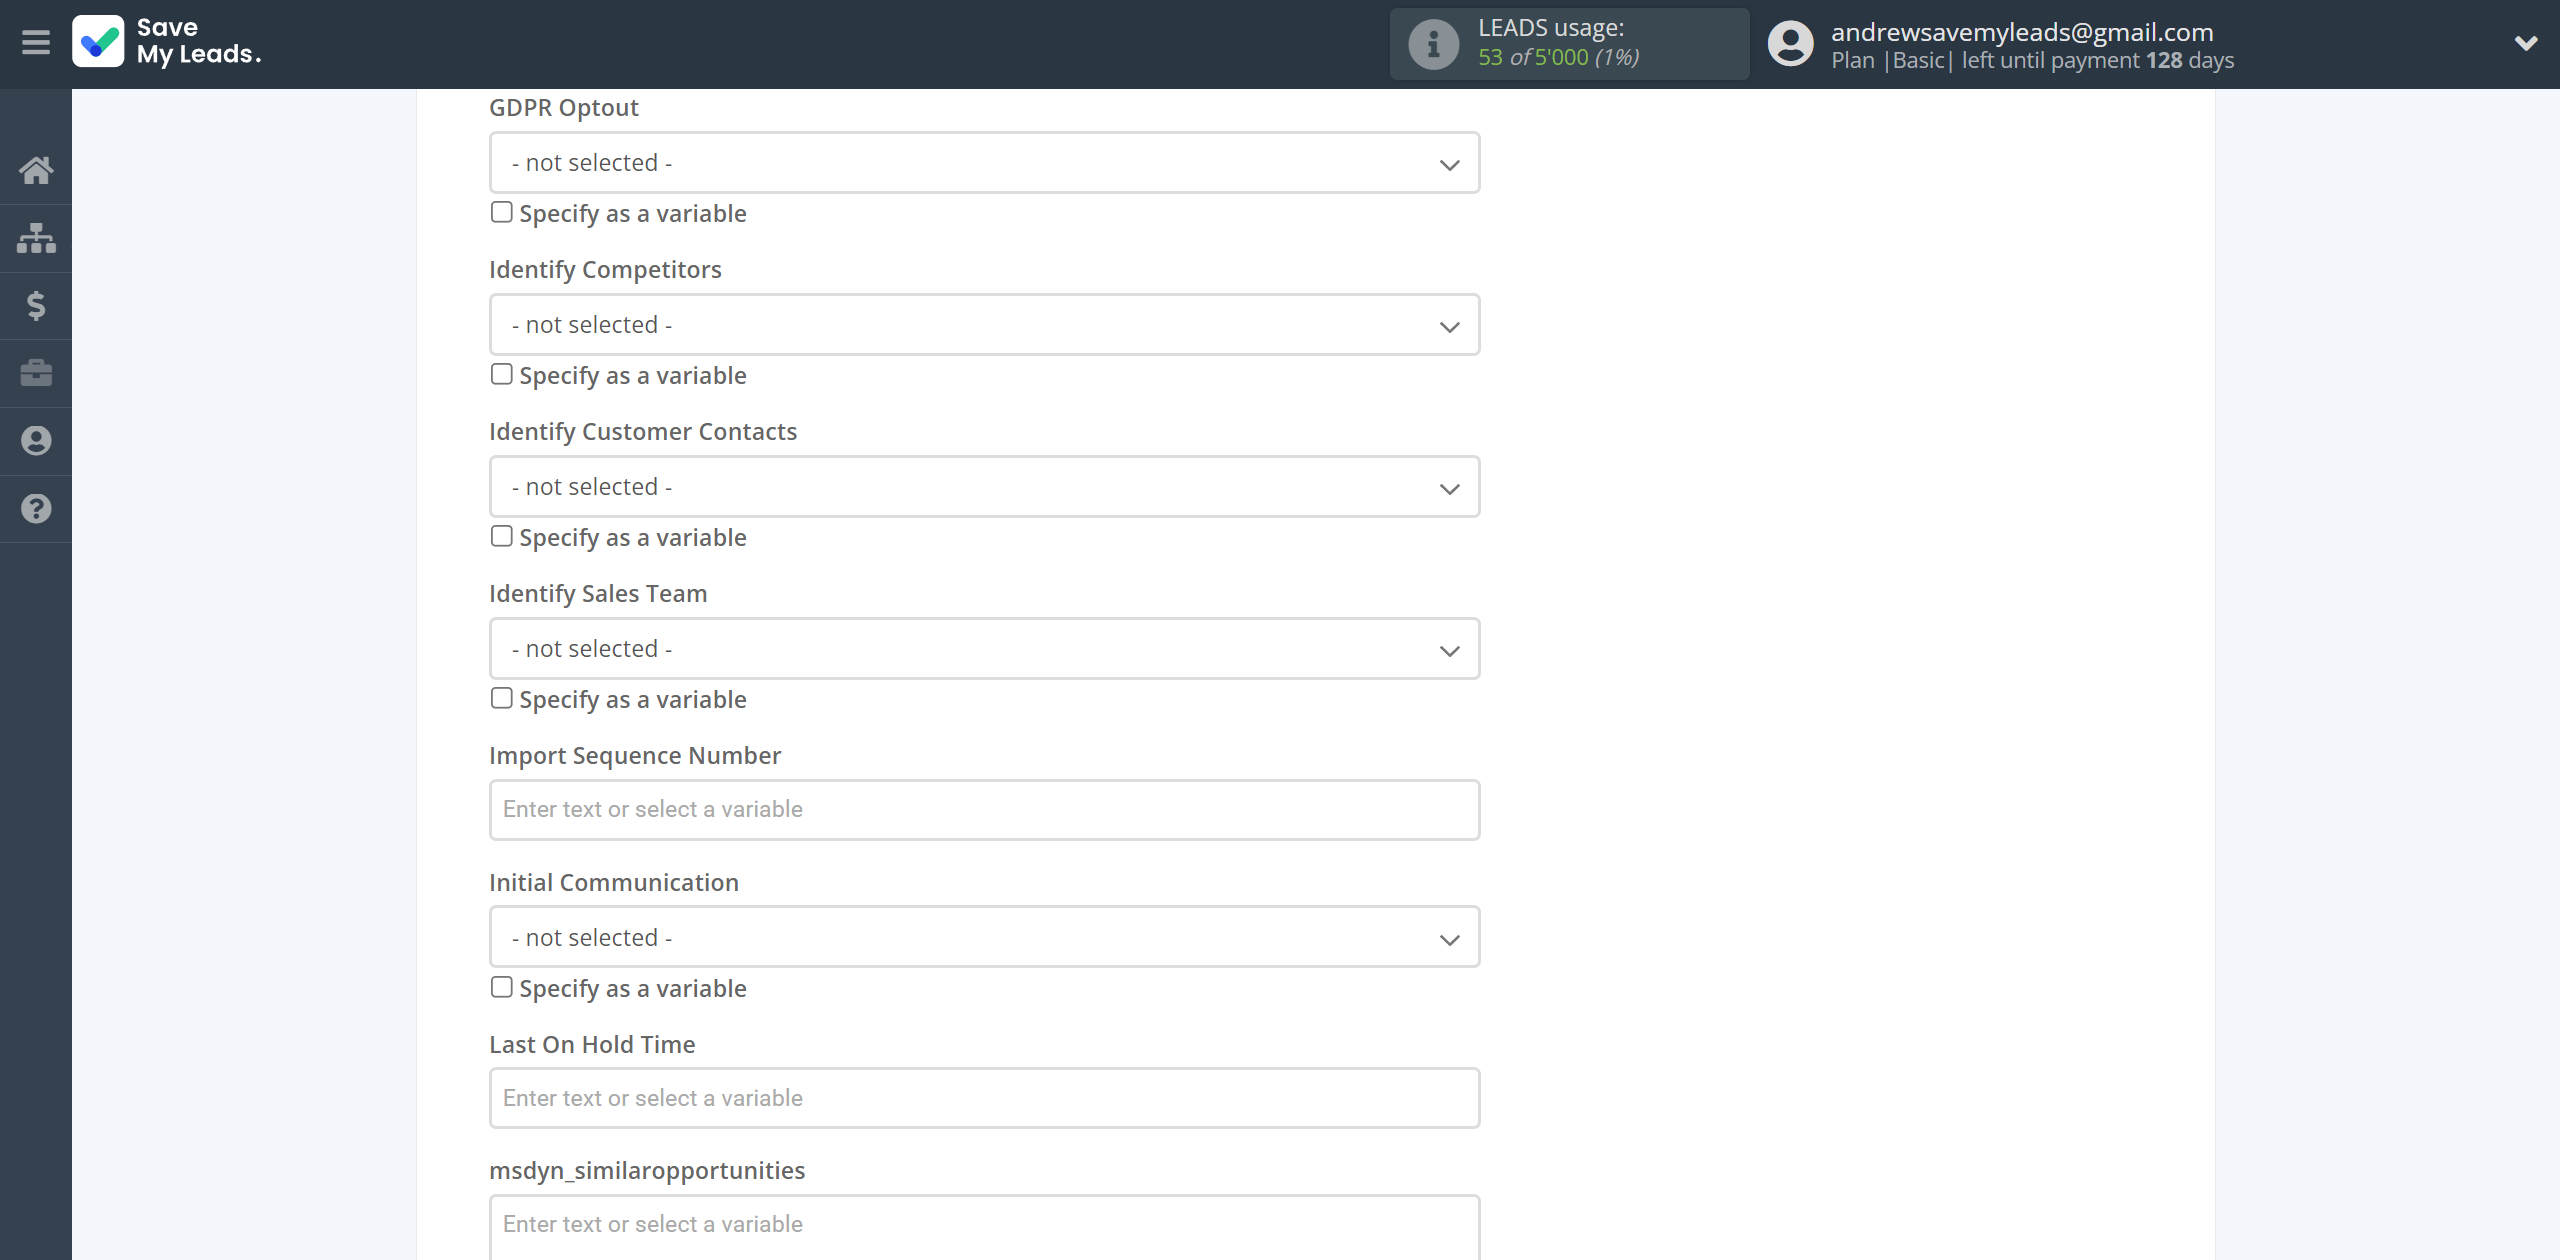2560x1260 pixels.
Task: Click the Identify Competitors label
Action: click(605, 270)
